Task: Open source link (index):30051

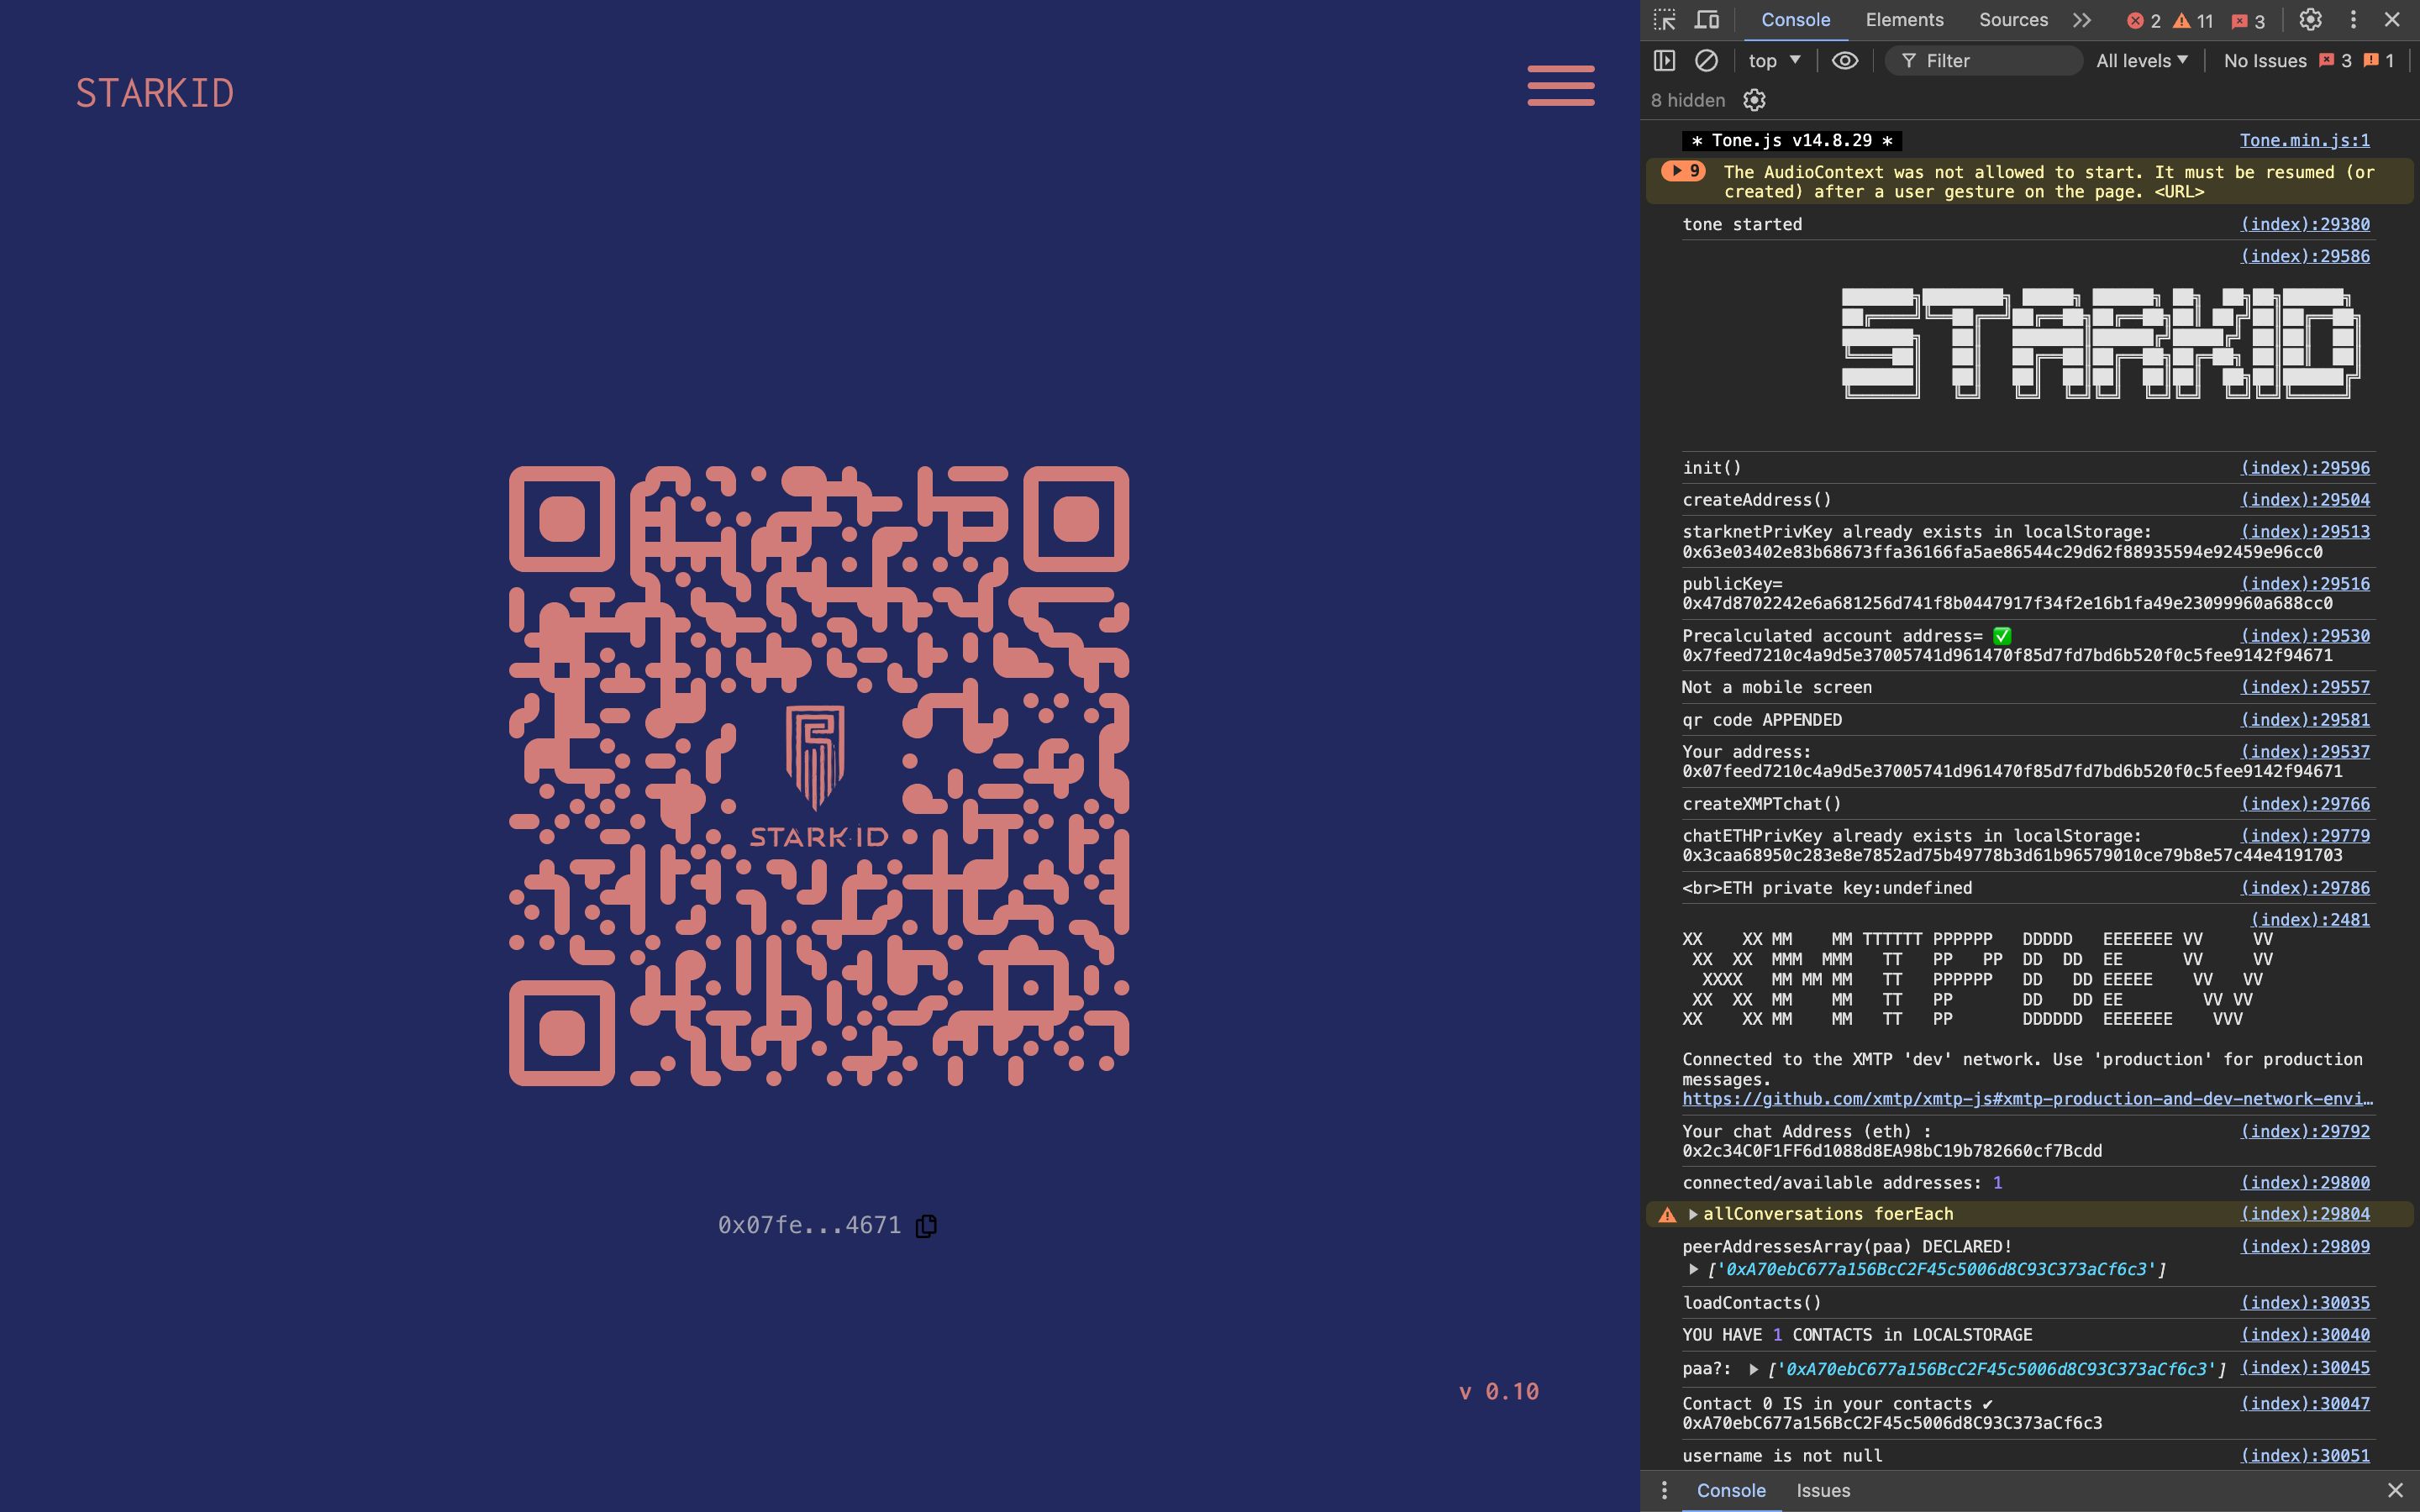Action: click(2305, 1456)
